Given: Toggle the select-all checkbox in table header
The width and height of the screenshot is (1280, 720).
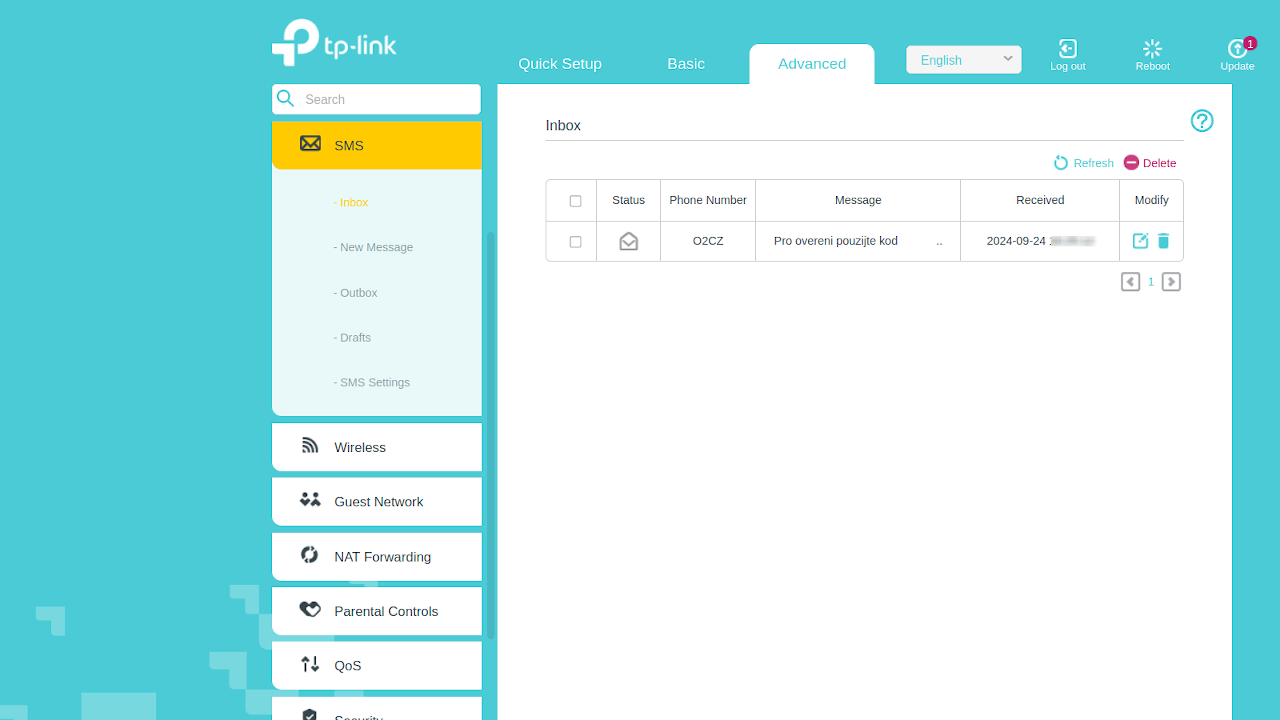Looking at the screenshot, I should point(575,201).
